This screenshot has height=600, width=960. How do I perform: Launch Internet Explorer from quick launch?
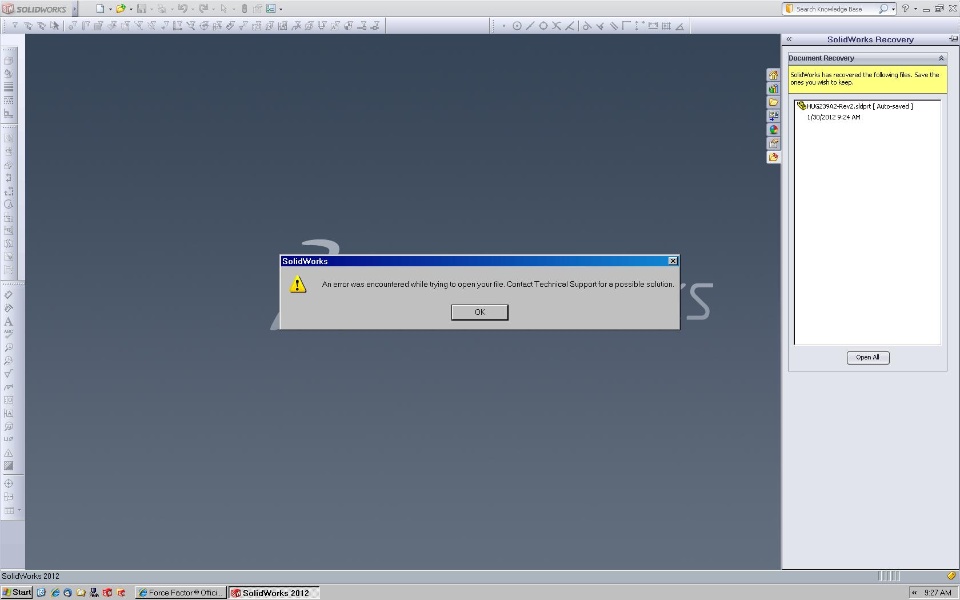tap(54, 593)
